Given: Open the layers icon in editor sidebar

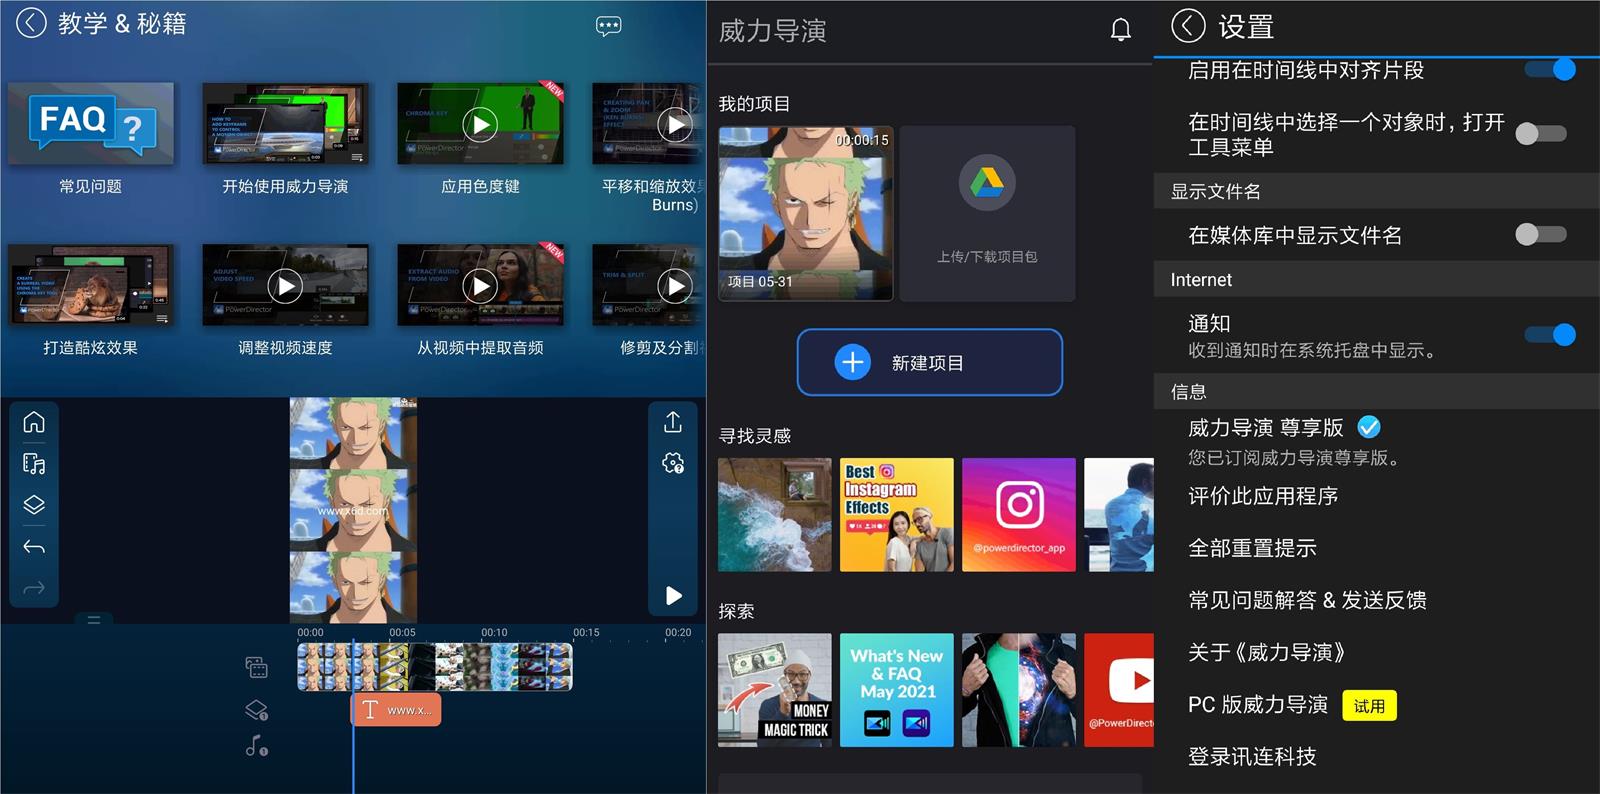Looking at the screenshot, I should pos(34,505).
